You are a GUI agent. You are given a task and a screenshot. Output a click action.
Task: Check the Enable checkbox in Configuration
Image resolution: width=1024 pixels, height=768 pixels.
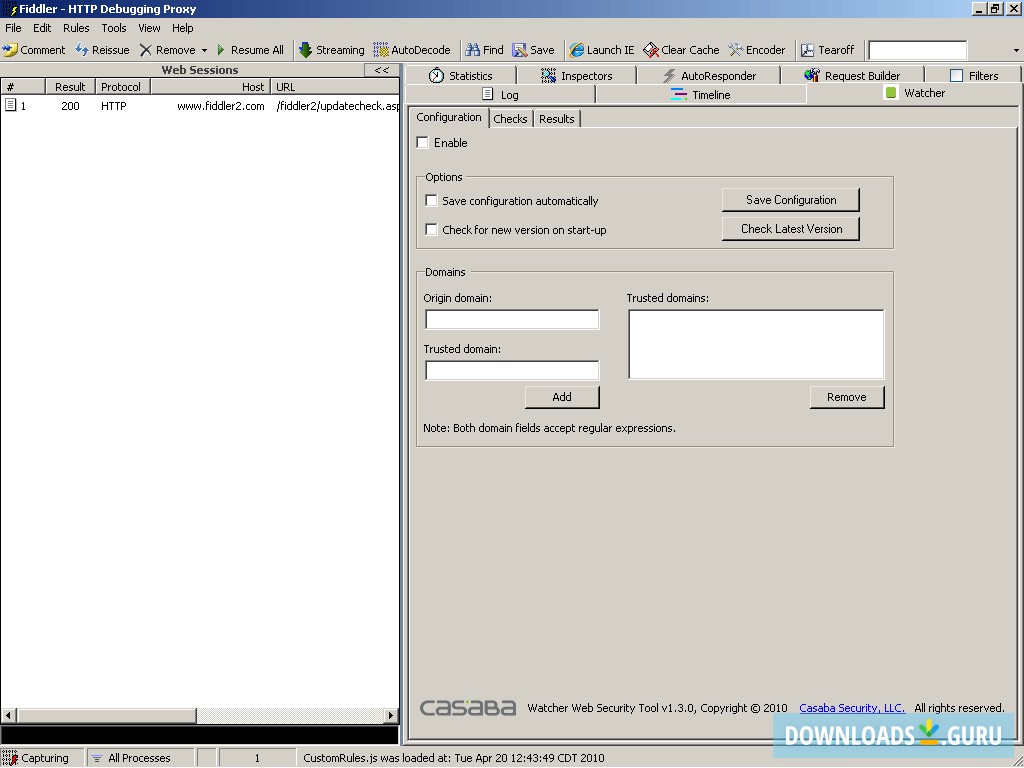coord(422,142)
